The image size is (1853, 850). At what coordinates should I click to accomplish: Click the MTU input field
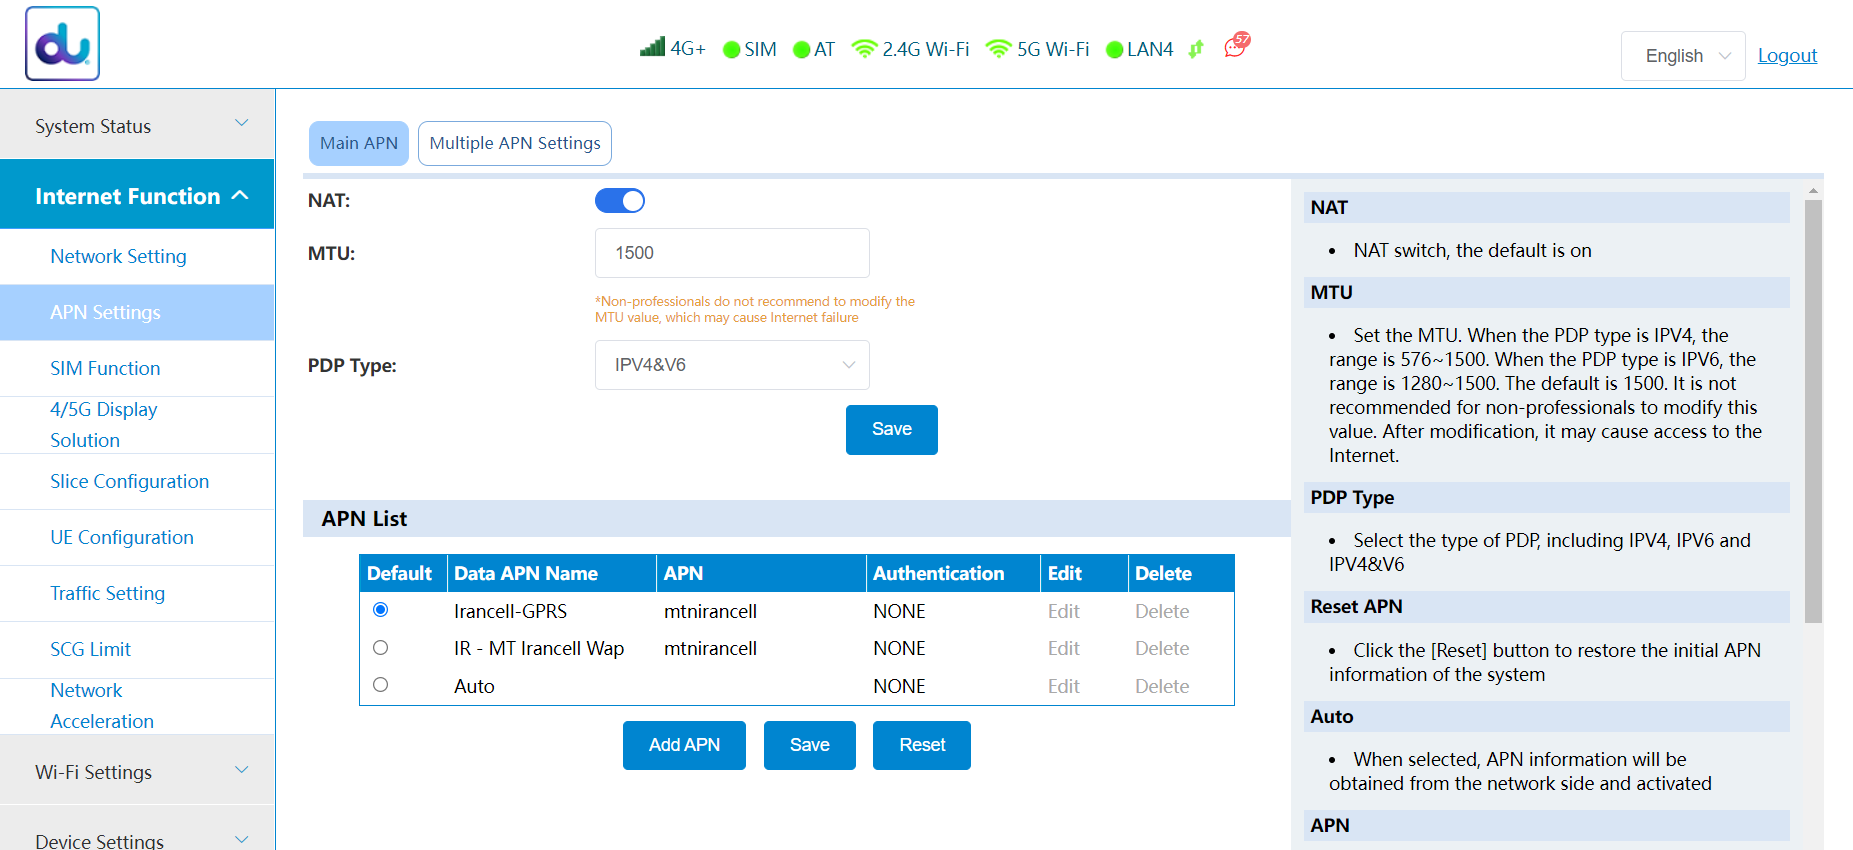732,253
